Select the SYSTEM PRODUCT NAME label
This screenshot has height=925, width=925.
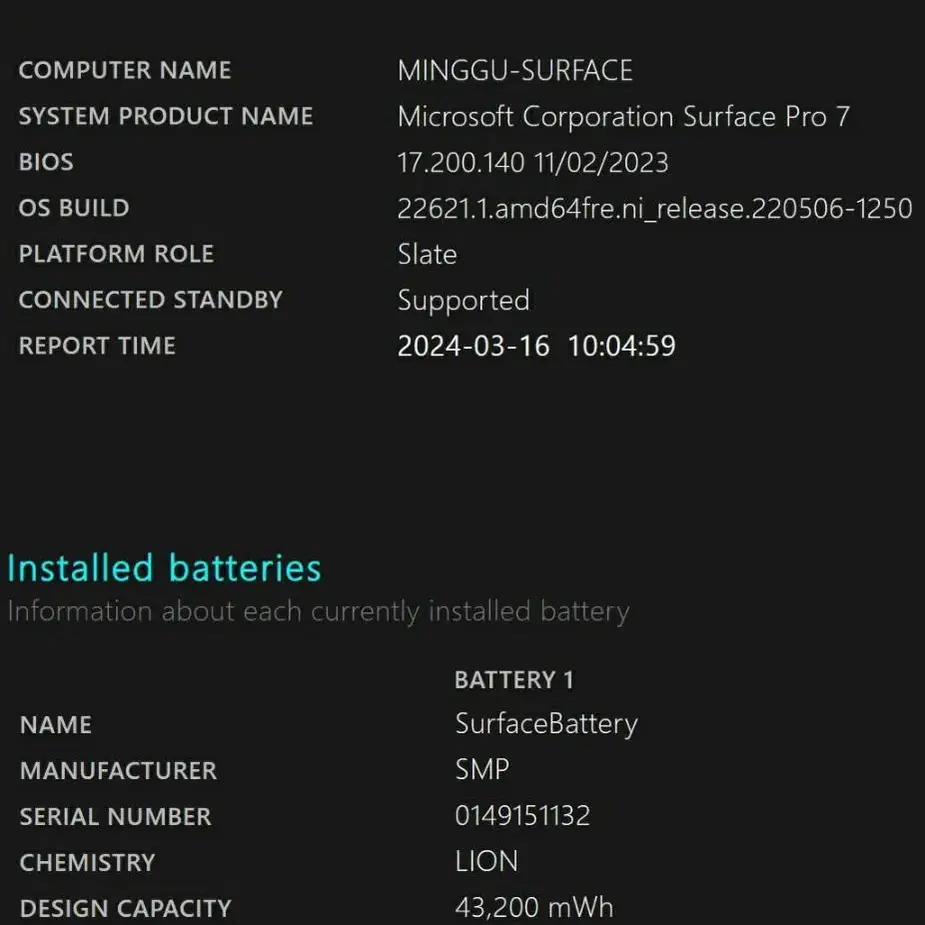click(166, 116)
